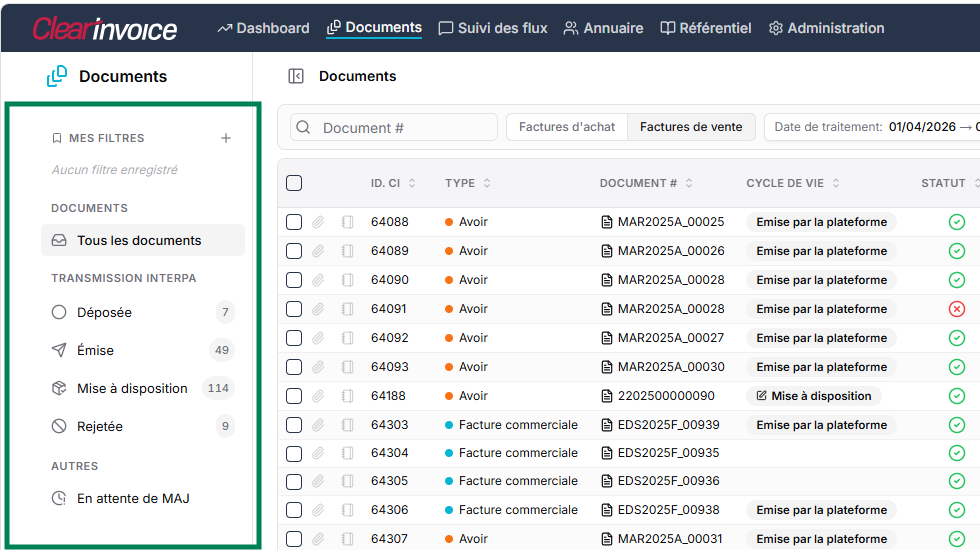
Task: Click edit icon in Mise à disposition badge
Action: point(761,396)
